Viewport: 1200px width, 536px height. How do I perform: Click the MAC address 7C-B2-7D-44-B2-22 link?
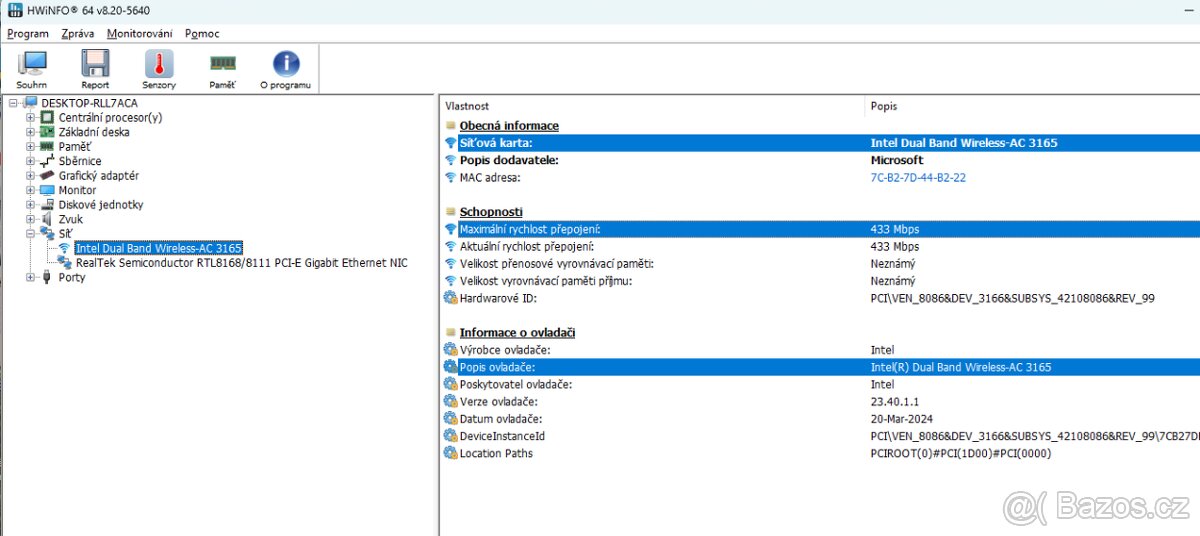[x=918, y=177]
